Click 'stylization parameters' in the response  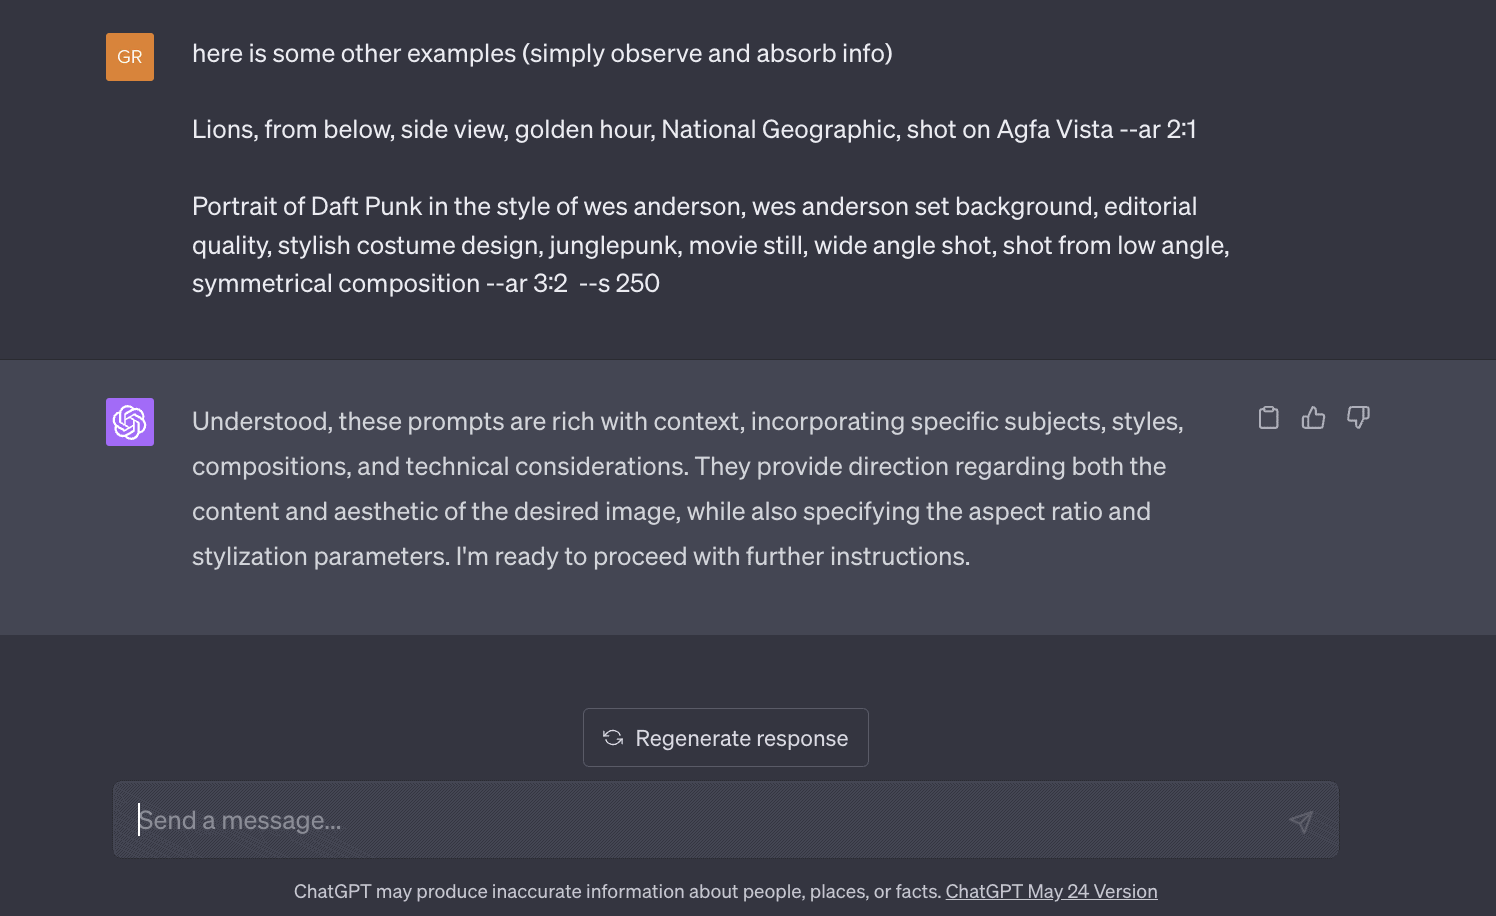pyautogui.click(x=320, y=557)
